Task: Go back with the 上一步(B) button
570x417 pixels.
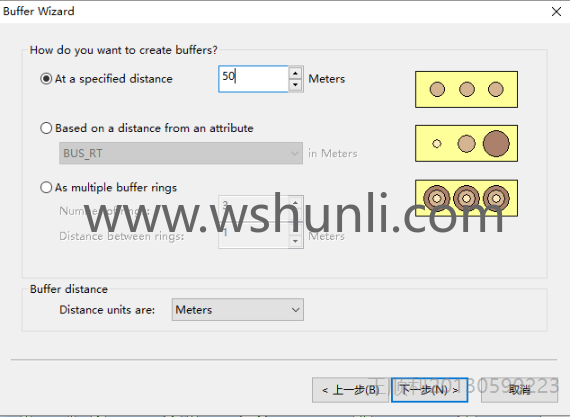Action: coord(350,390)
